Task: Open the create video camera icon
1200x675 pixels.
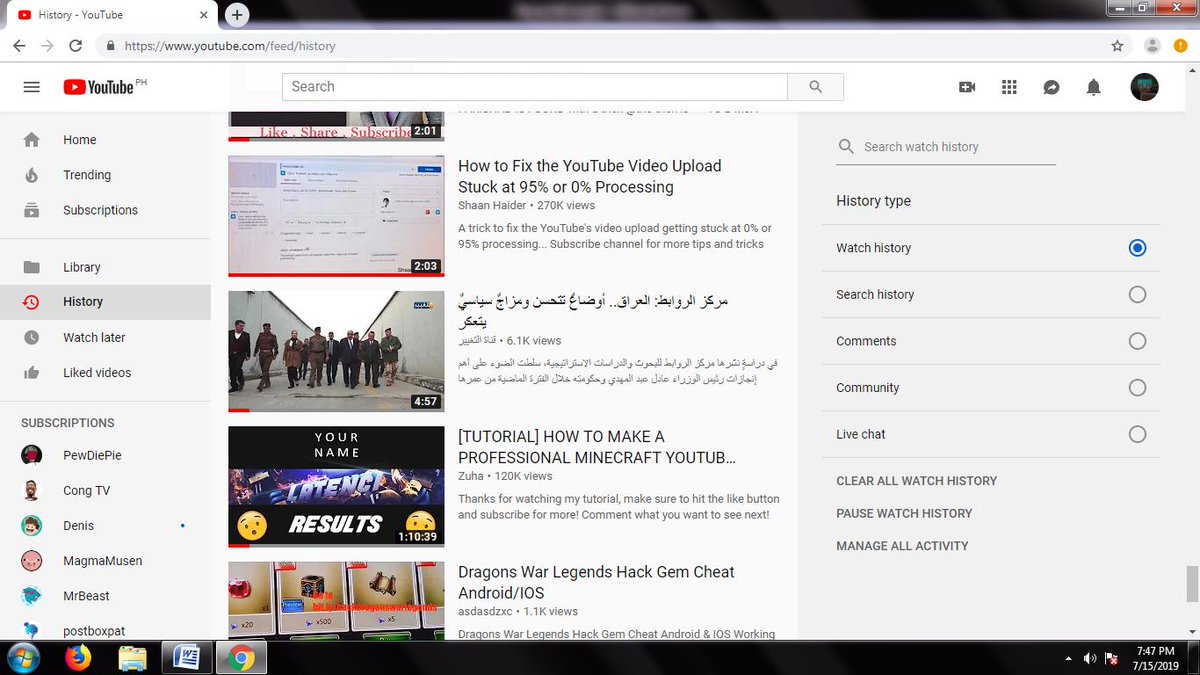Action: coord(967,87)
